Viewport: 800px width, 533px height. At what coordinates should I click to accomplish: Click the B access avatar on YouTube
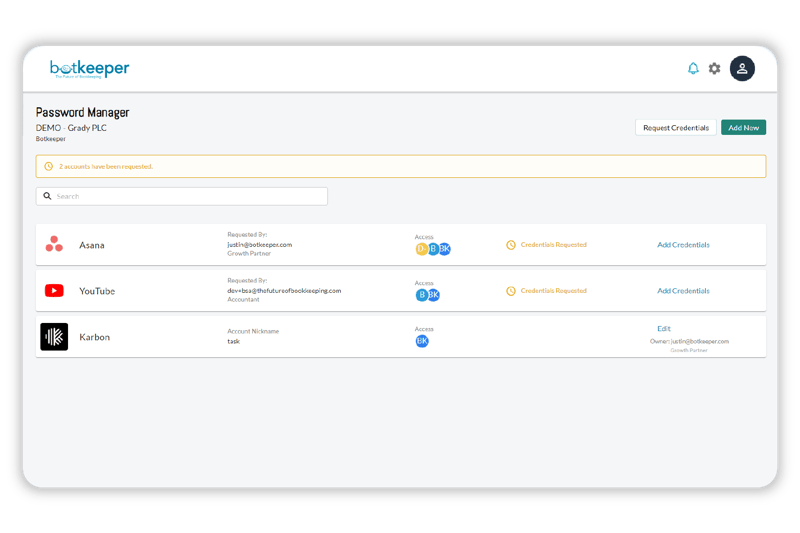[x=421, y=295]
